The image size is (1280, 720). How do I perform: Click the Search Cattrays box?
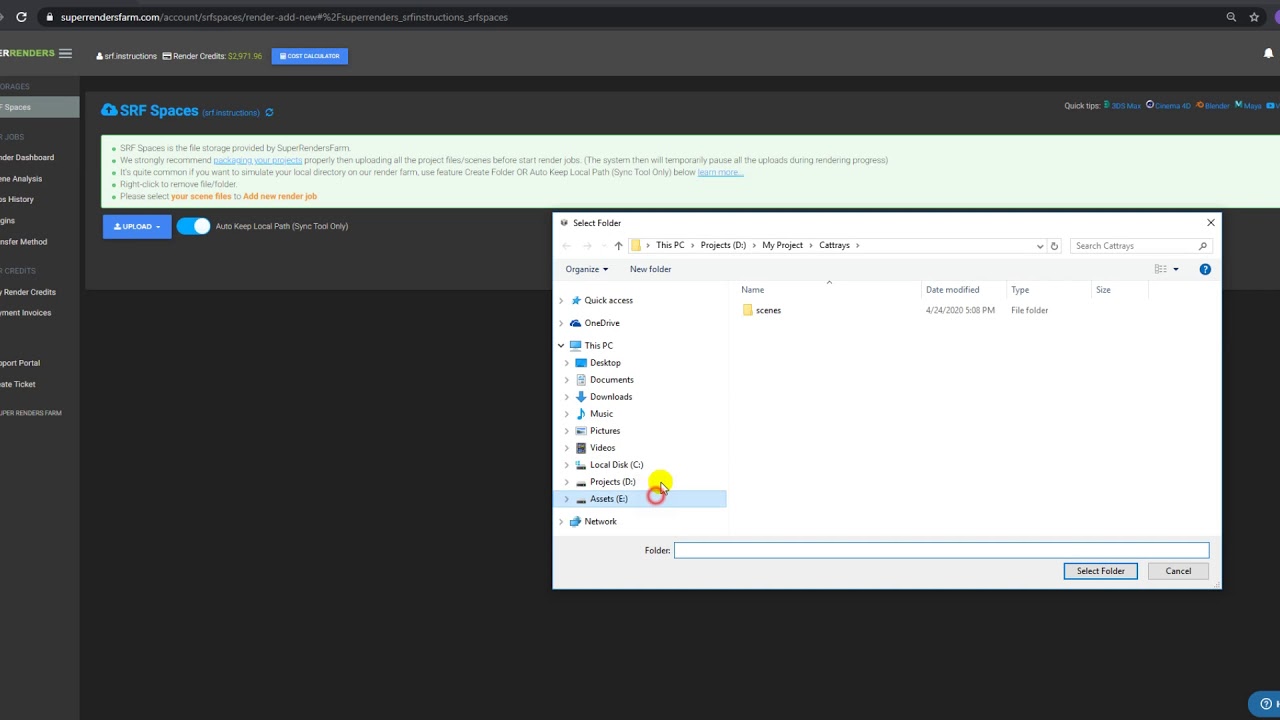pyautogui.click(x=1140, y=246)
